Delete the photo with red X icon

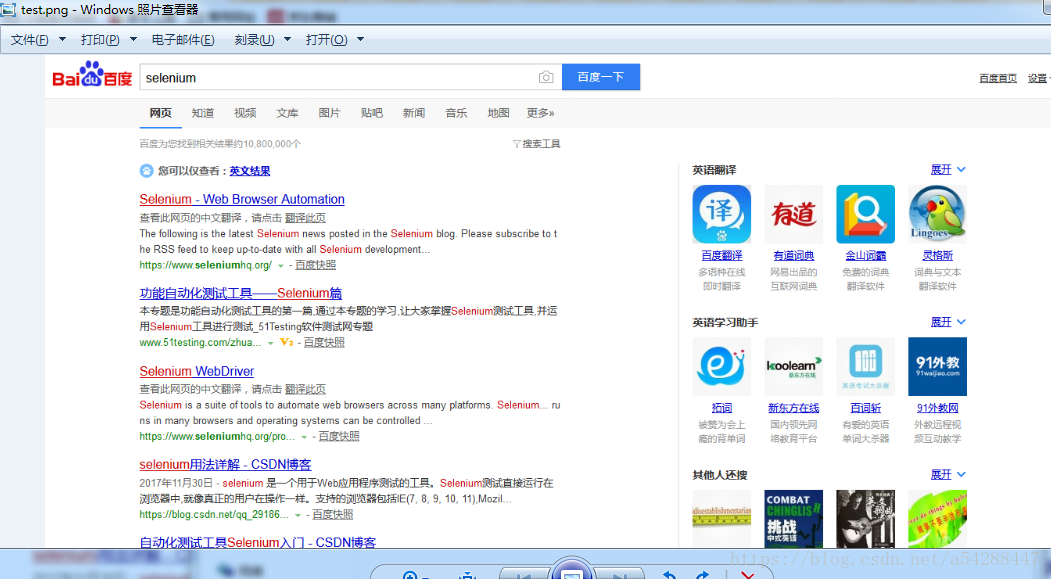coord(748,575)
